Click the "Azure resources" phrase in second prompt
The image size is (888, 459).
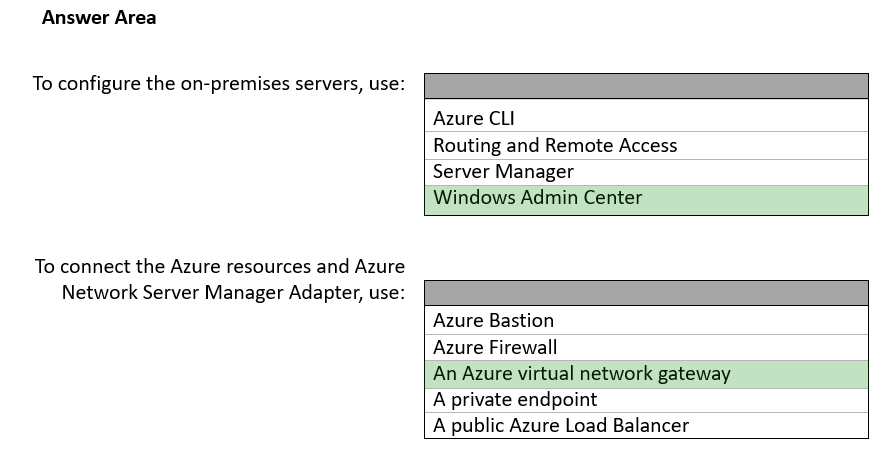click(x=236, y=267)
